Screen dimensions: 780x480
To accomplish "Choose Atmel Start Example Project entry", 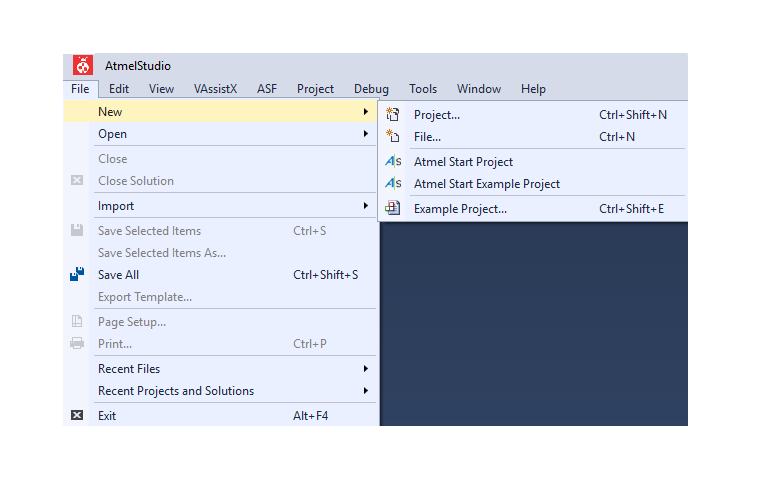I will 487,184.
